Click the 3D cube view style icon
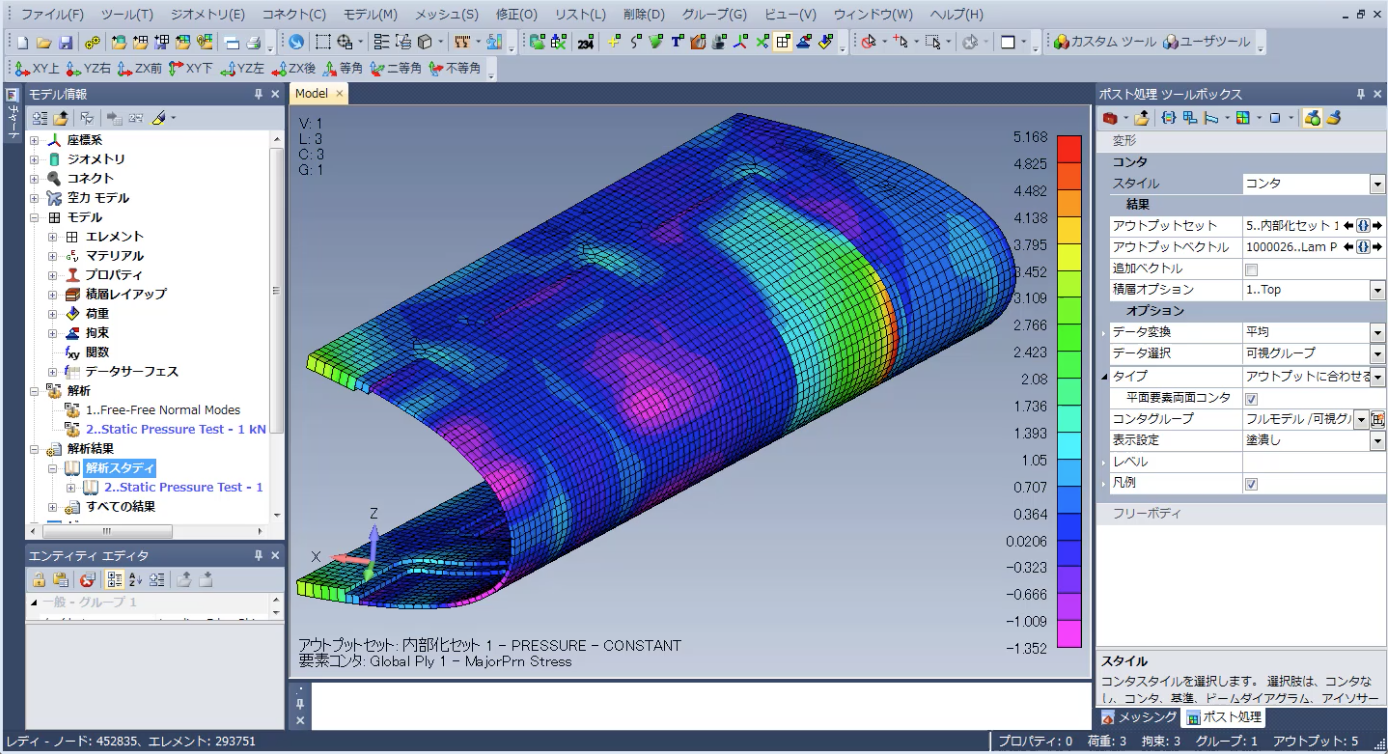 pyautogui.click(x=426, y=42)
